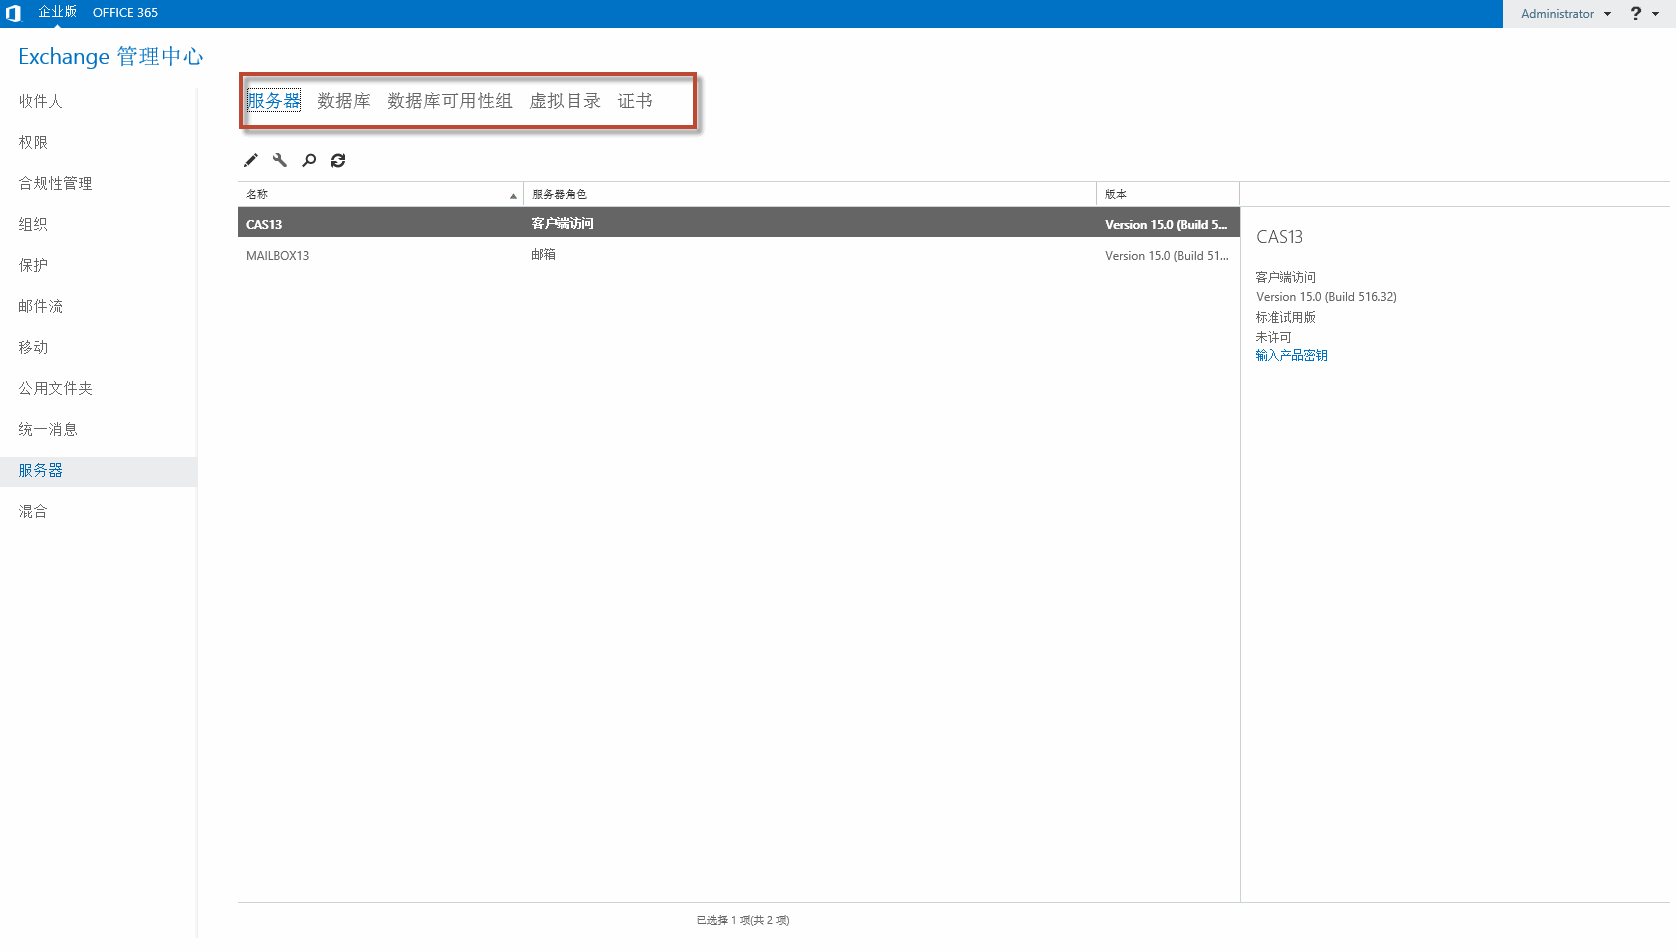
Task: Select the CAS13 server row
Action: click(739, 223)
